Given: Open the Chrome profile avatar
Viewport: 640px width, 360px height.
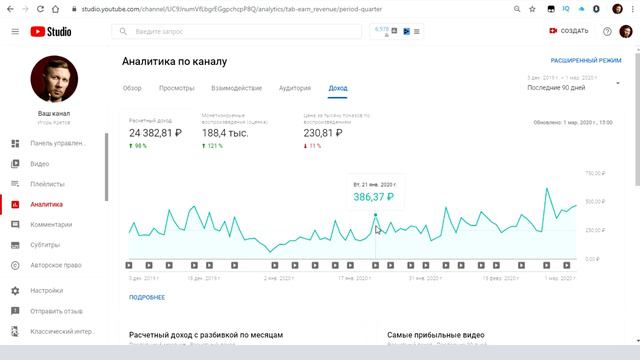Looking at the screenshot, I should pos(618,9).
